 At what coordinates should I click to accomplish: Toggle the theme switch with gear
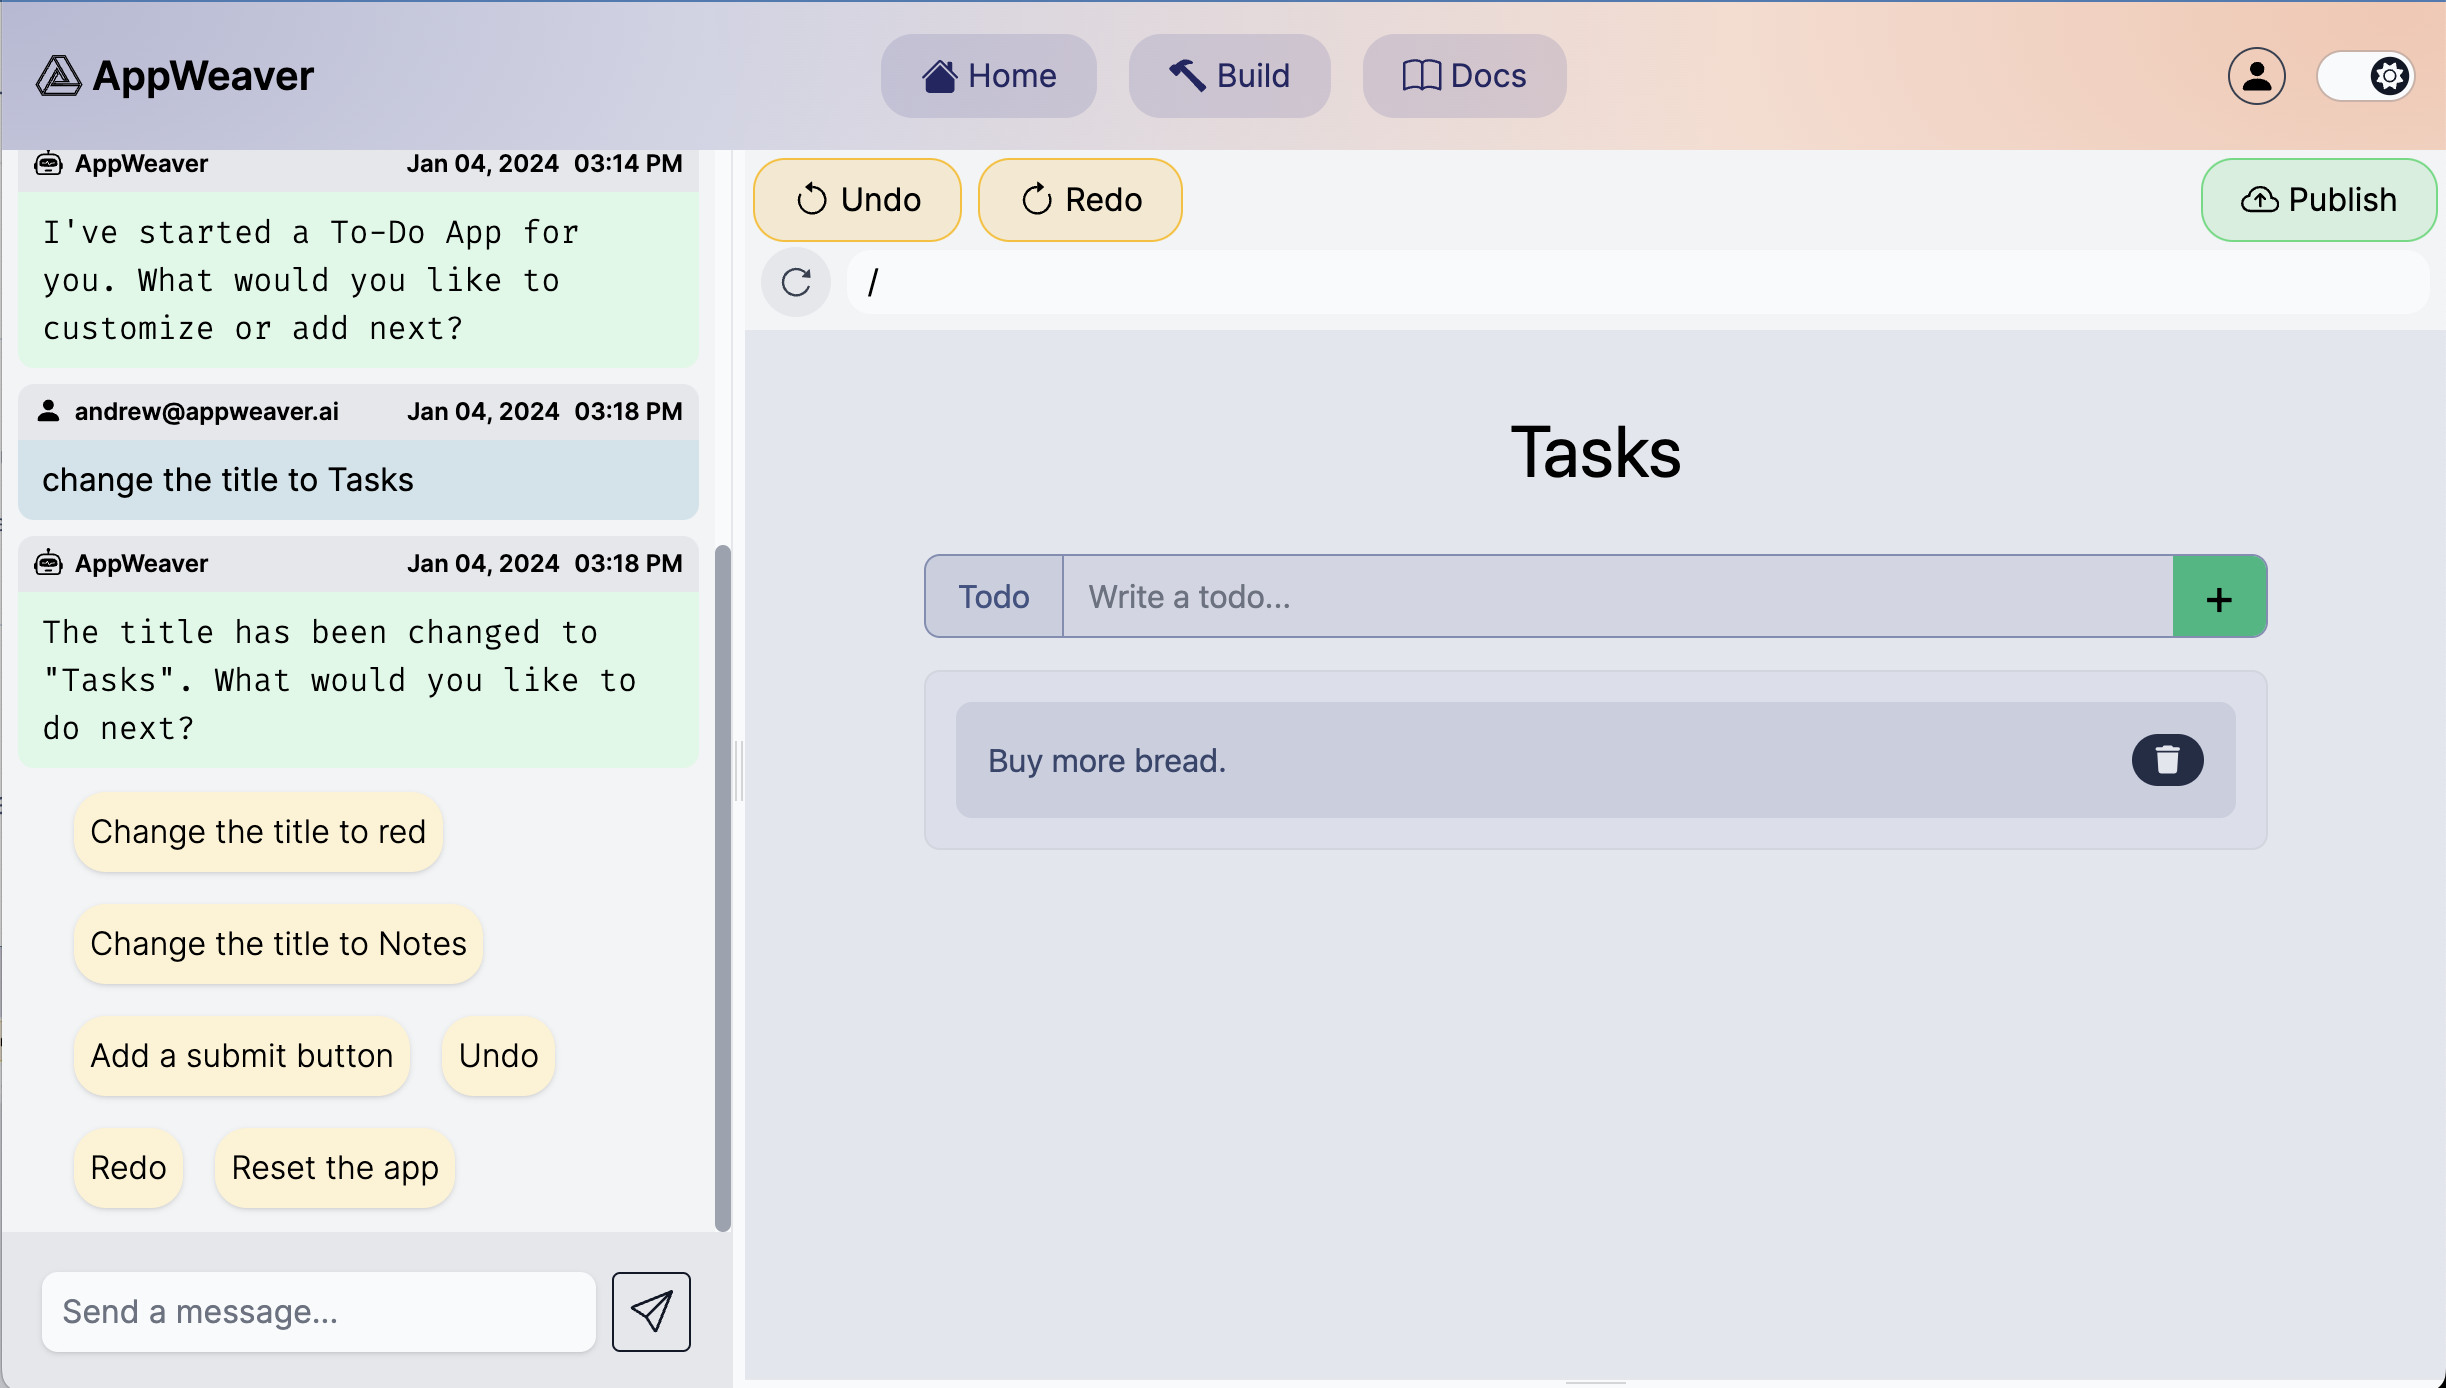(2366, 76)
